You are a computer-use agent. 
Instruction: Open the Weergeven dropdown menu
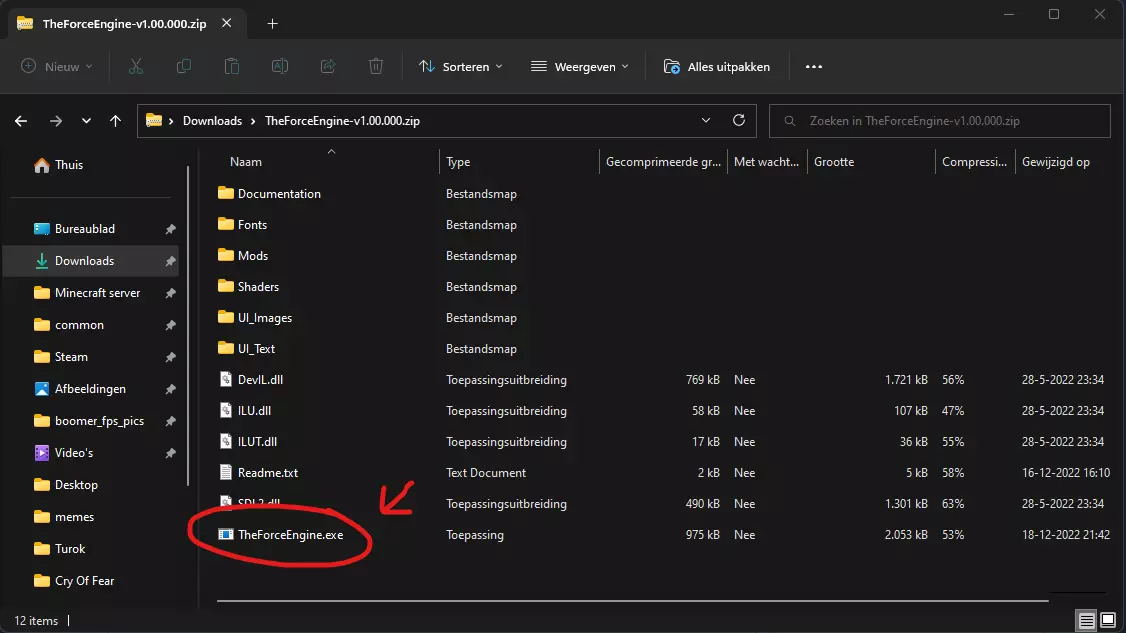click(580, 67)
